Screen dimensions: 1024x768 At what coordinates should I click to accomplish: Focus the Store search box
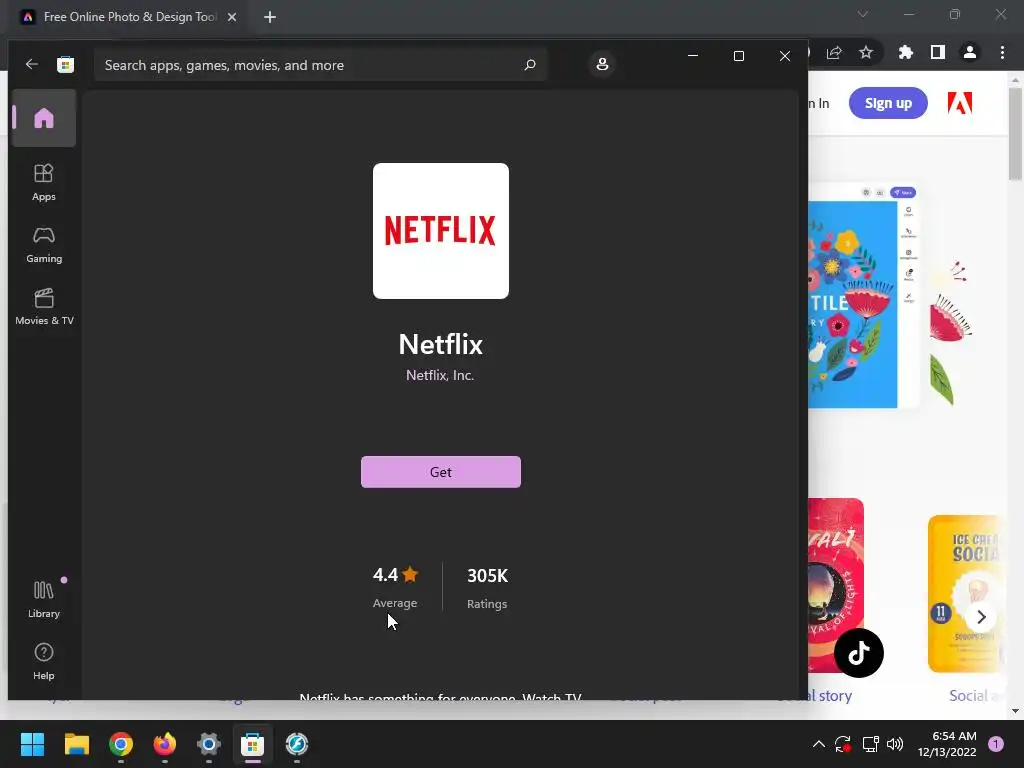[x=320, y=65]
